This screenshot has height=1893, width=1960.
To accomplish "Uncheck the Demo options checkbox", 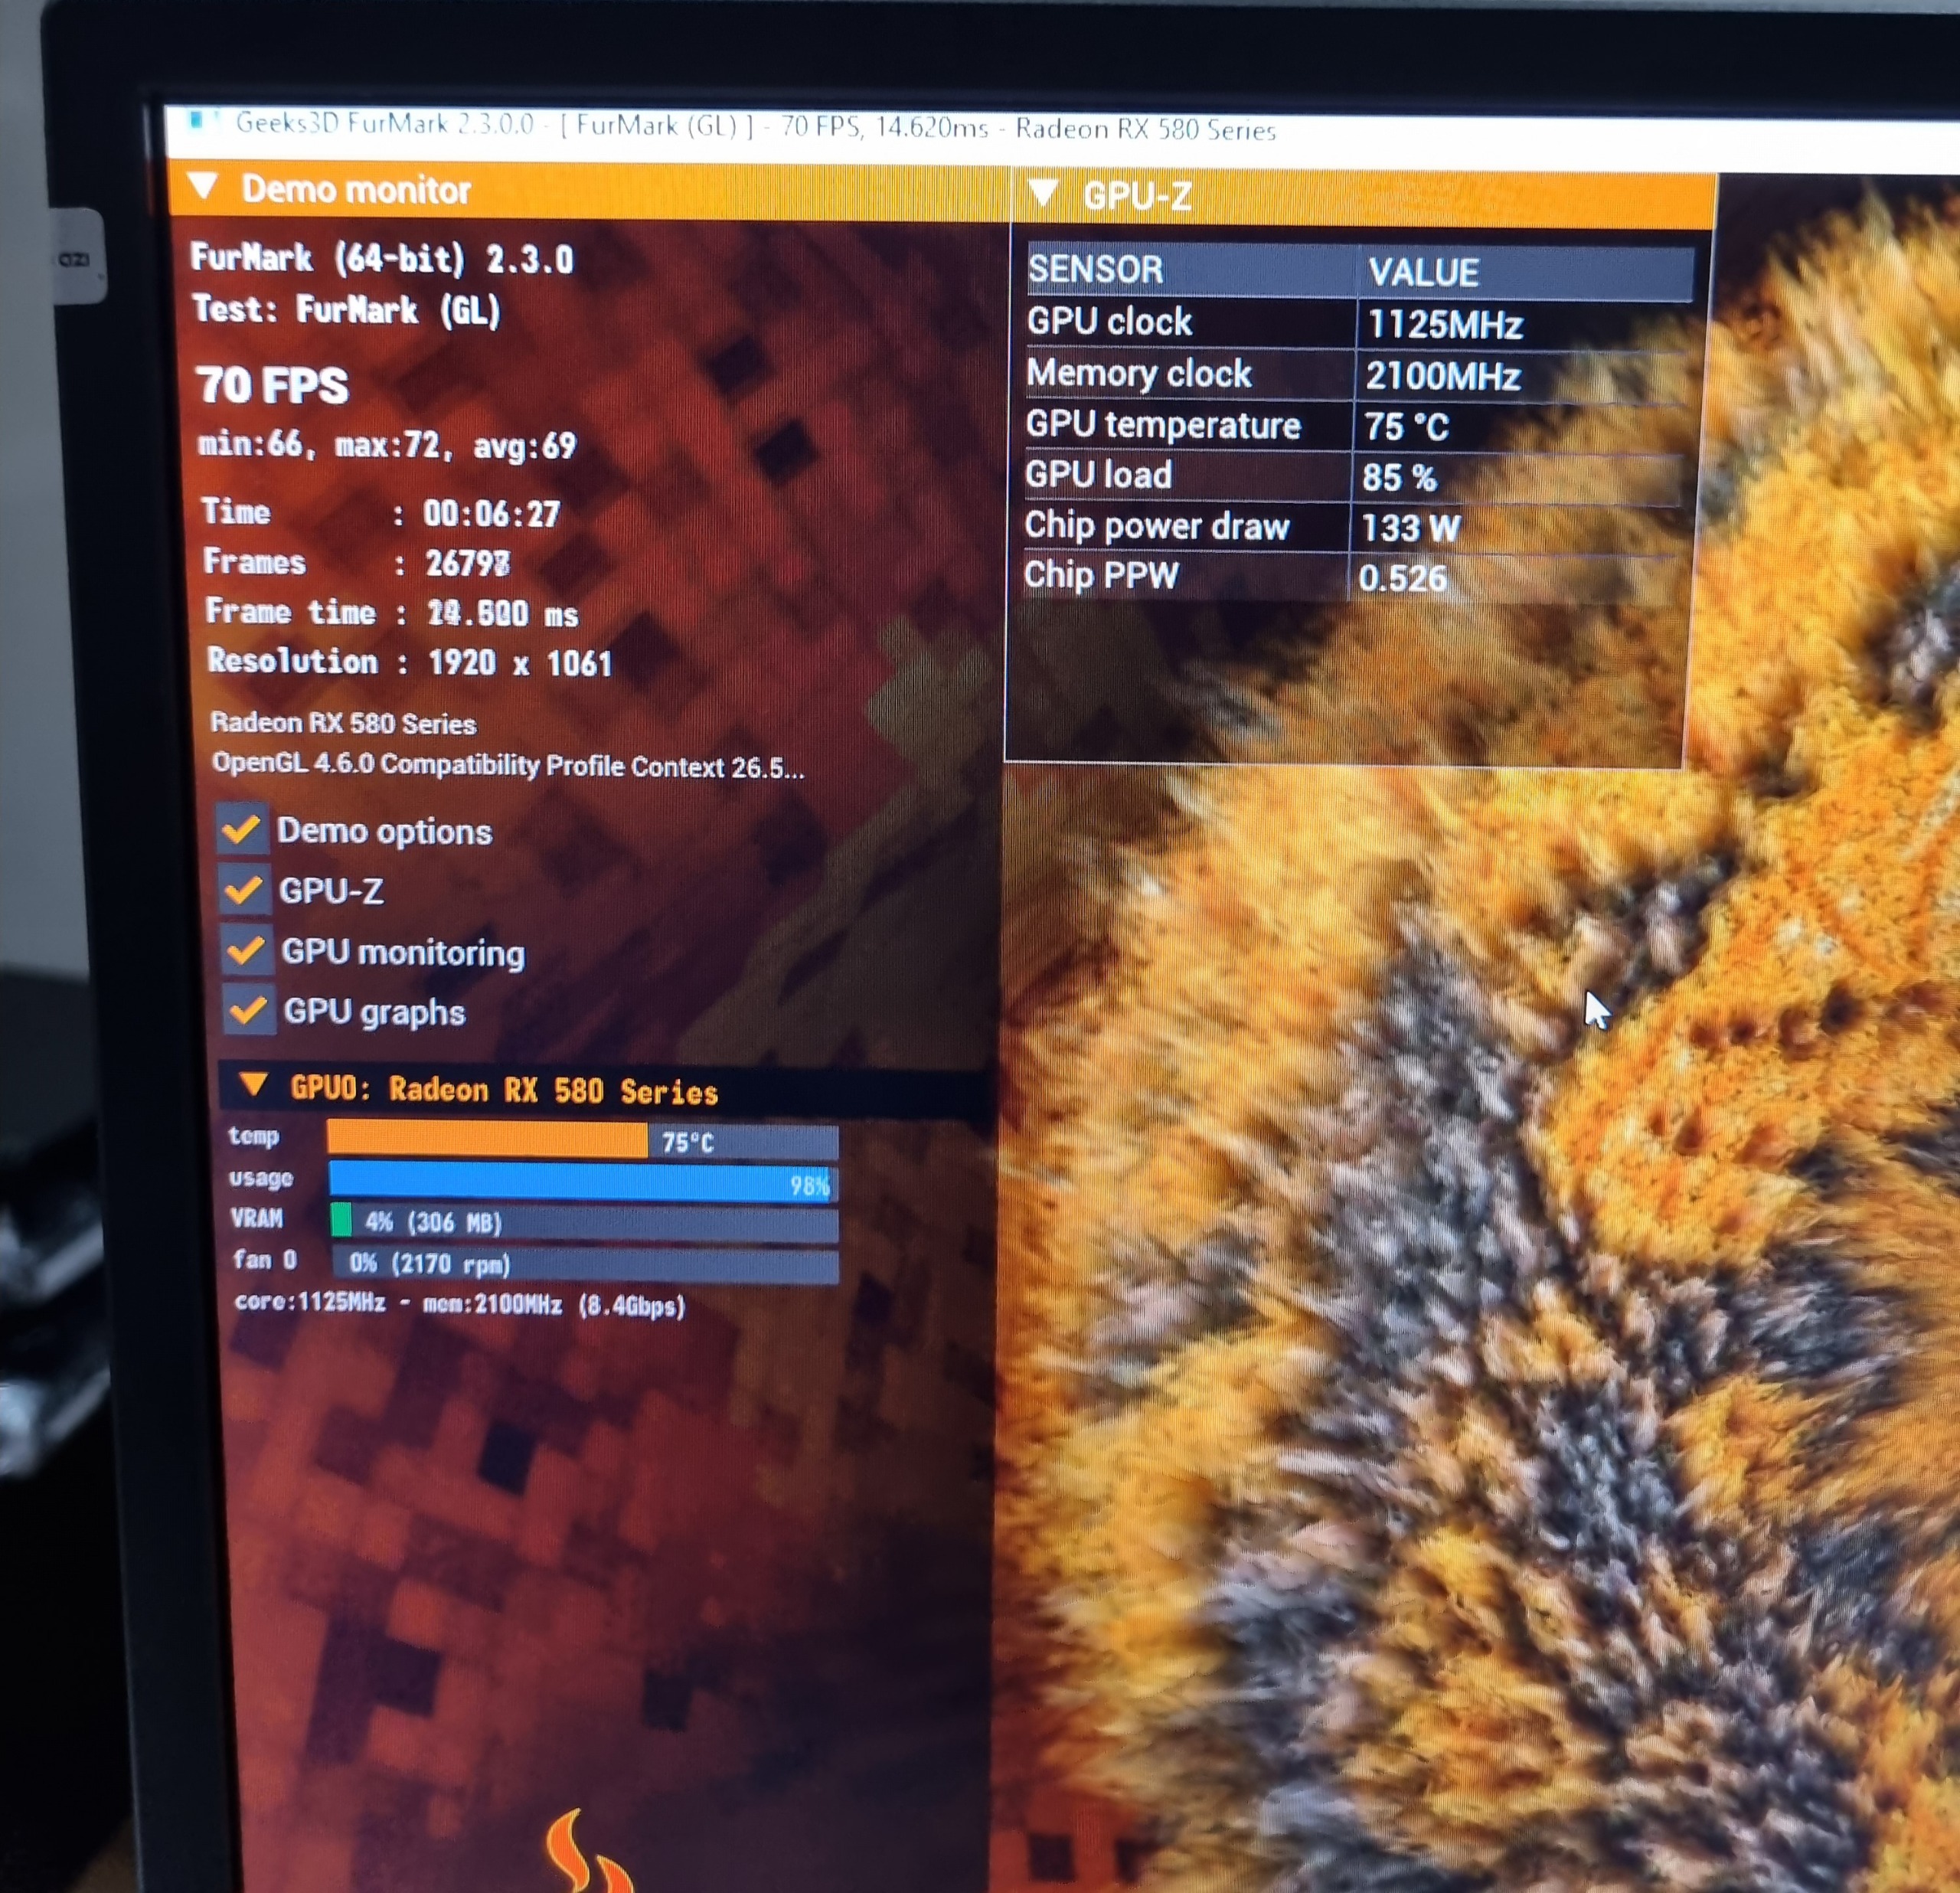I will click(x=241, y=828).
